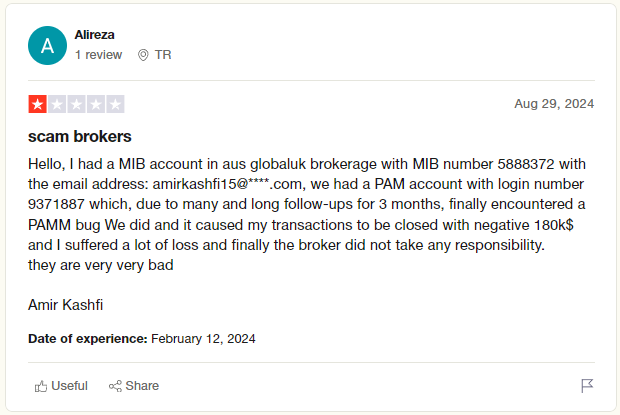Open reviewer Alireza's profile name
This screenshot has height=415, width=620.
[95, 35]
